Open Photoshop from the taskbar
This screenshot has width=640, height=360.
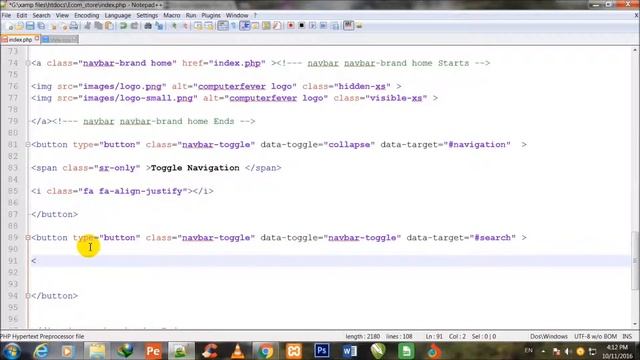(322, 351)
